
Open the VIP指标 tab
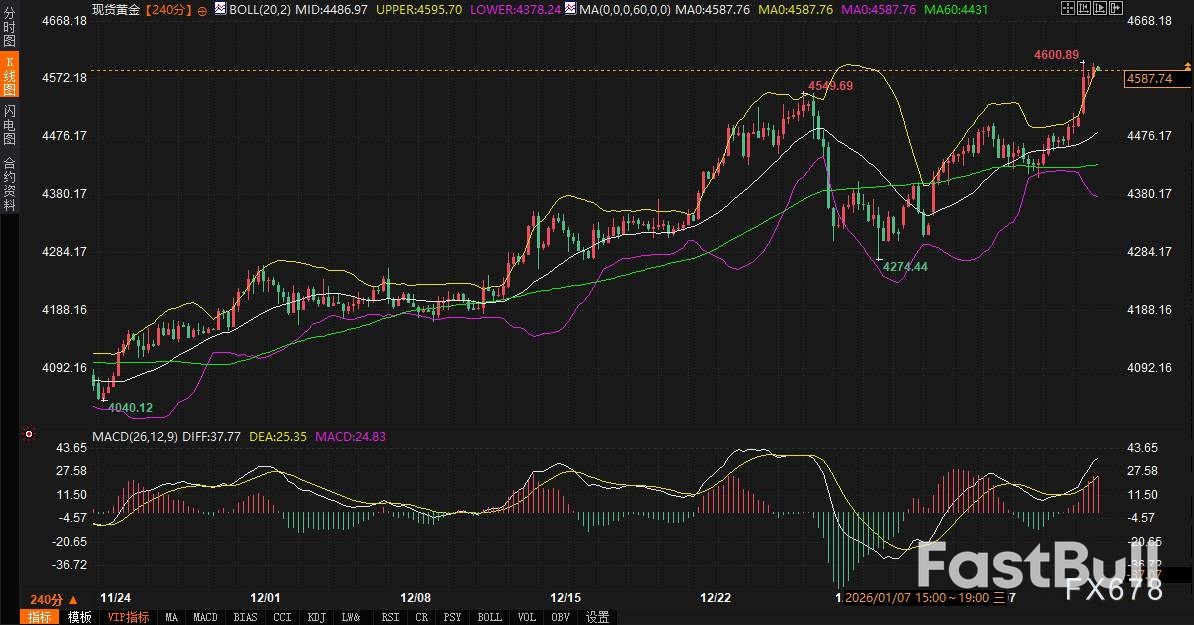(x=128, y=617)
